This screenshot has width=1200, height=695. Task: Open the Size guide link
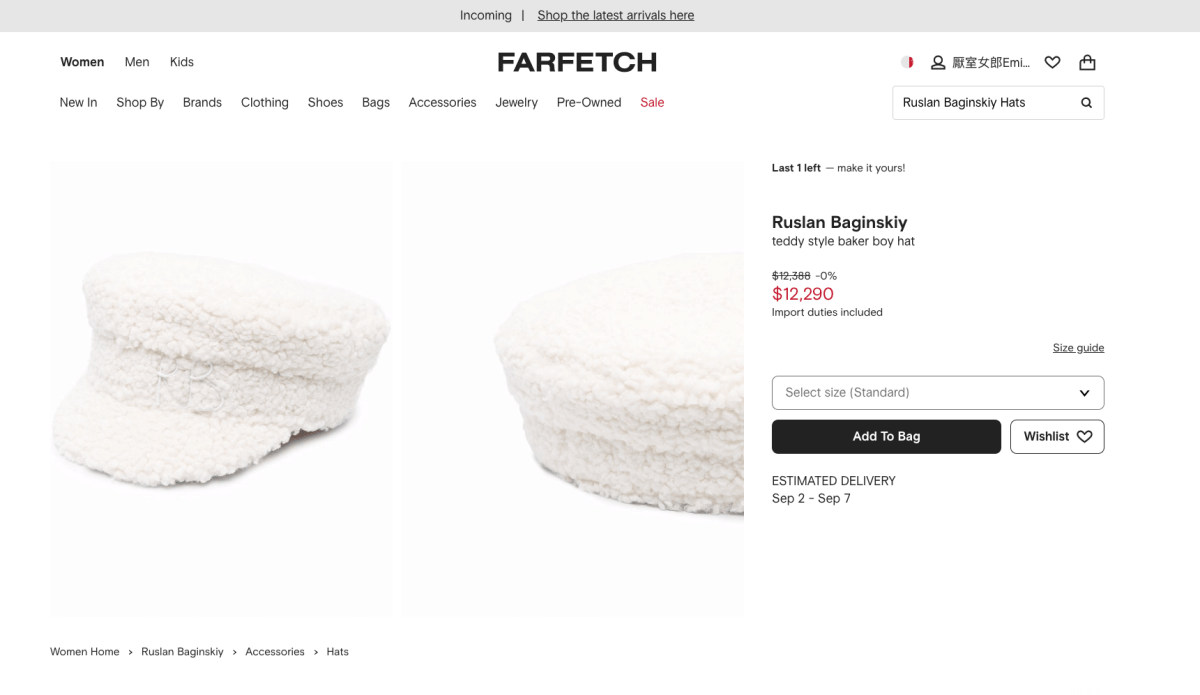[x=1078, y=348]
